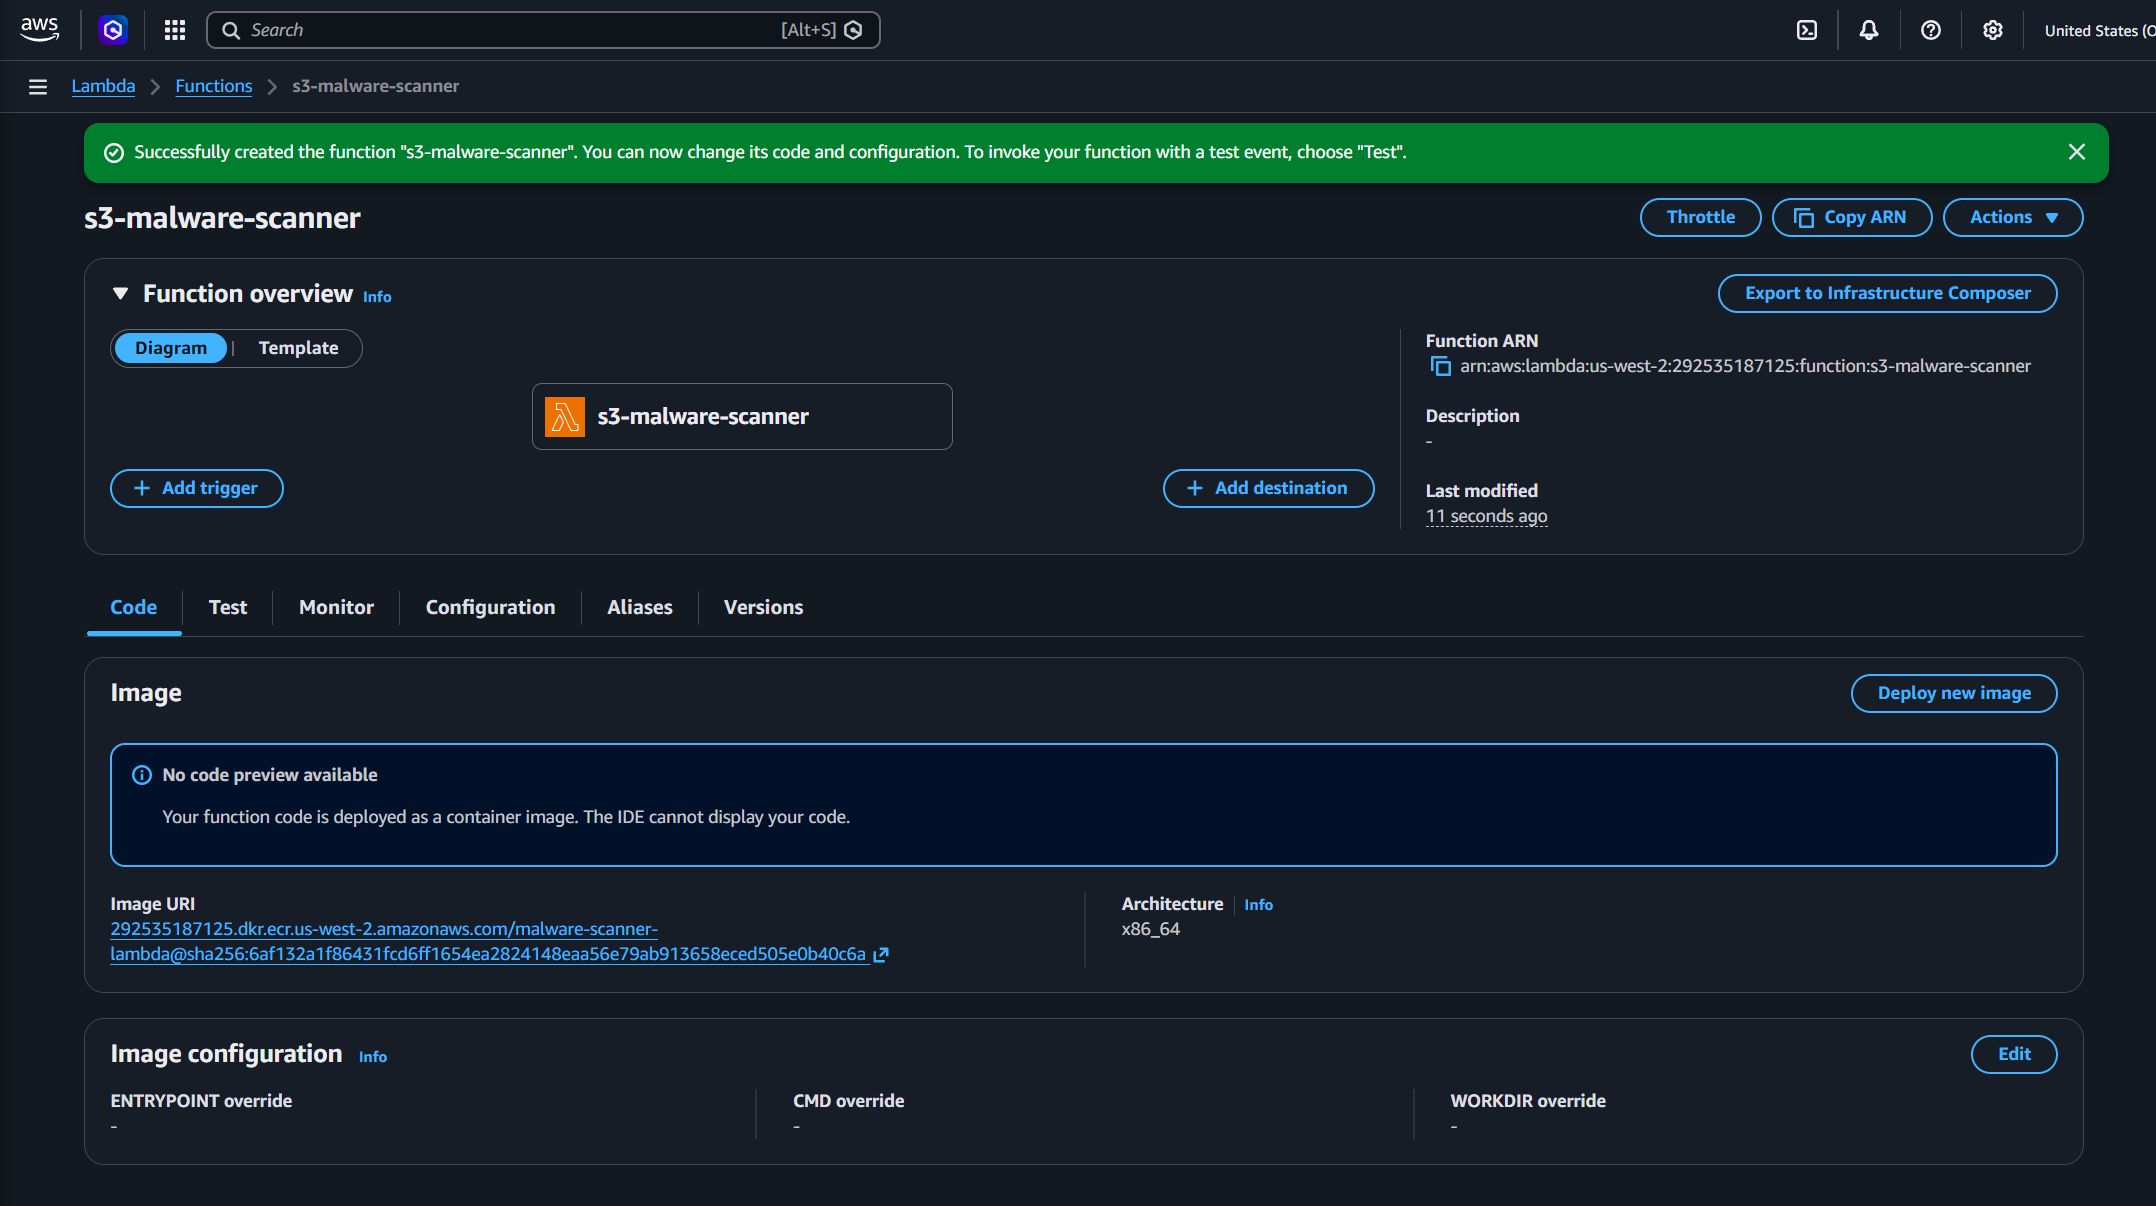Click the Add trigger button
The width and height of the screenshot is (2156, 1206).
[197, 489]
